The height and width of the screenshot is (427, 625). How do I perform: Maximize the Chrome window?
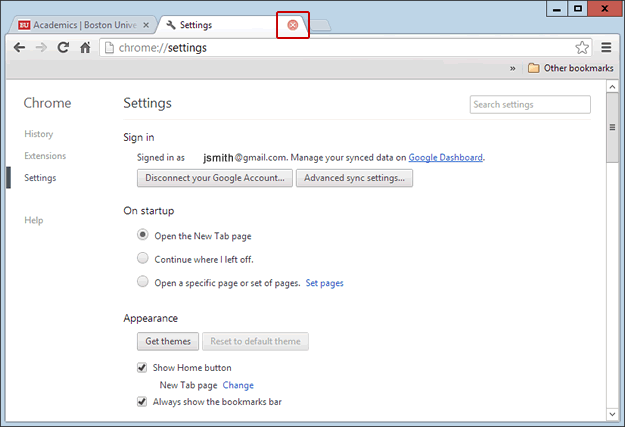(578, 9)
